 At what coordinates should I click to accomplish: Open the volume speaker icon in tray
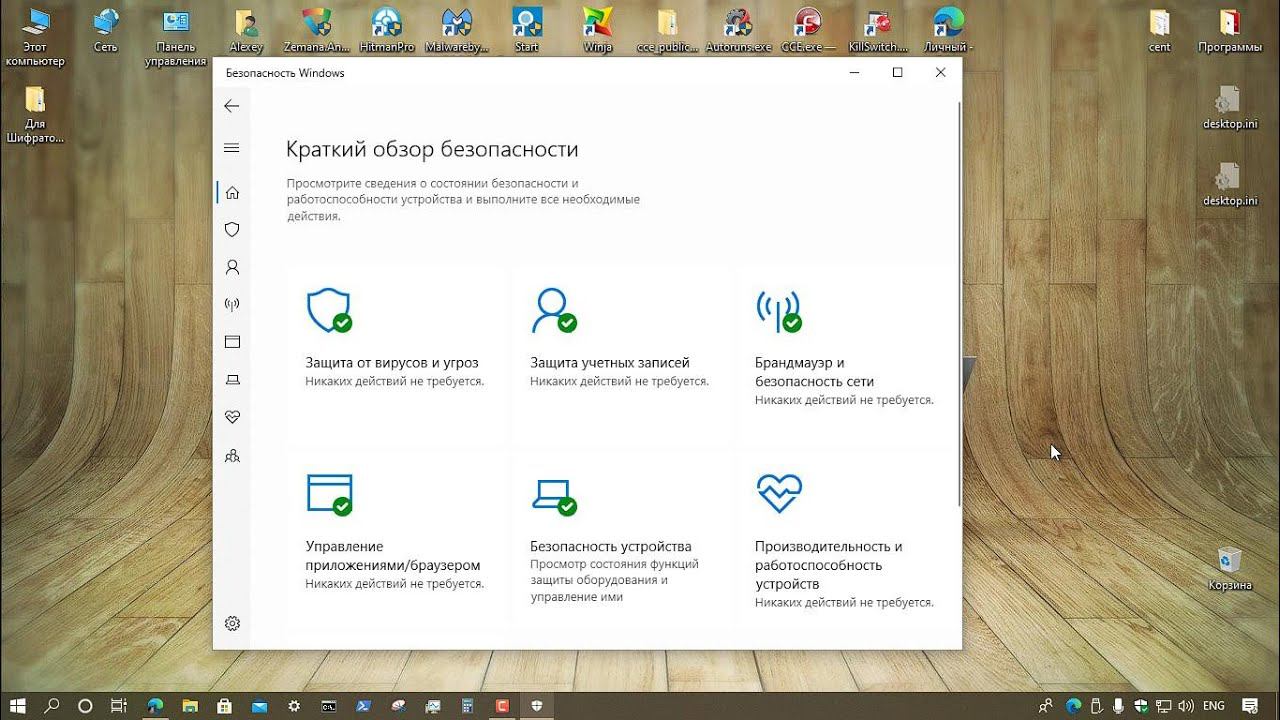tap(1188, 705)
